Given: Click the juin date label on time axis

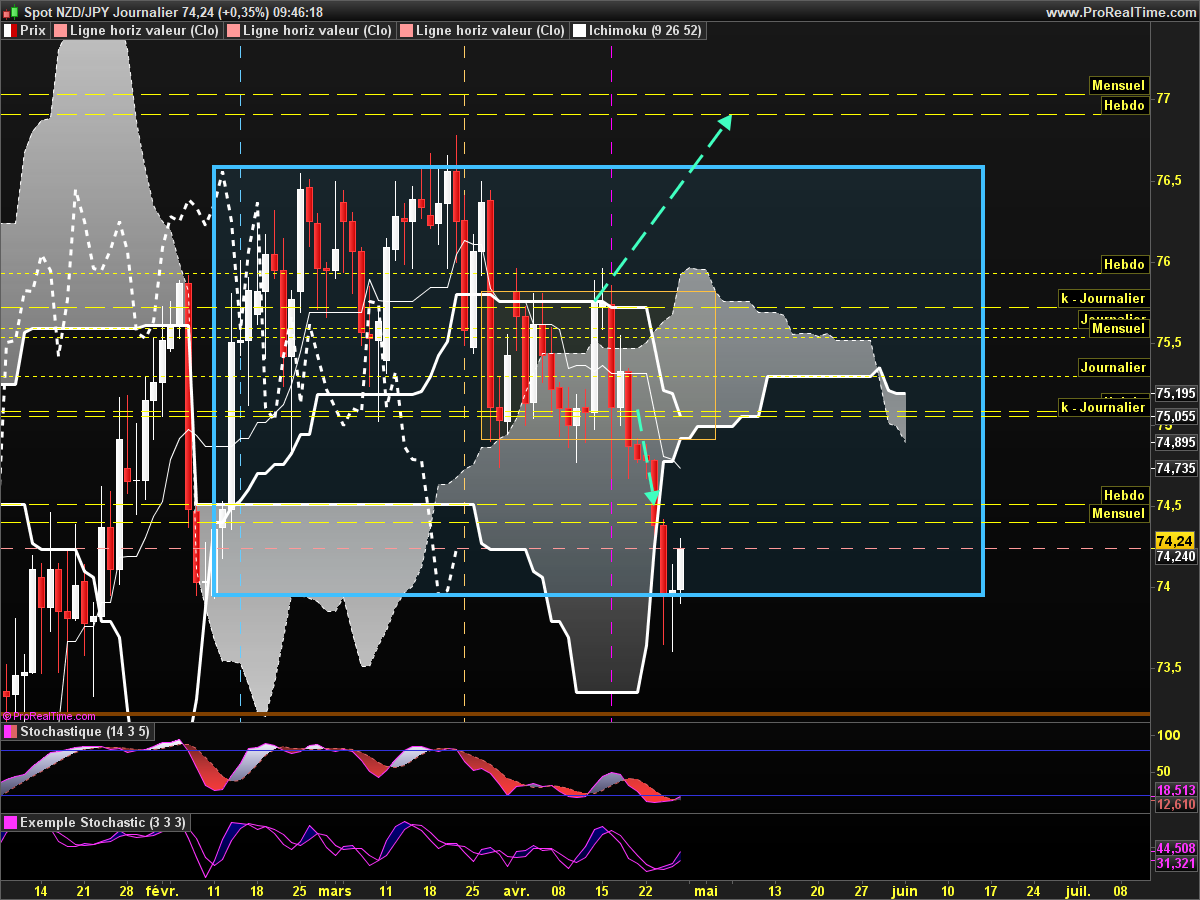Looking at the screenshot, I should 904,890.
